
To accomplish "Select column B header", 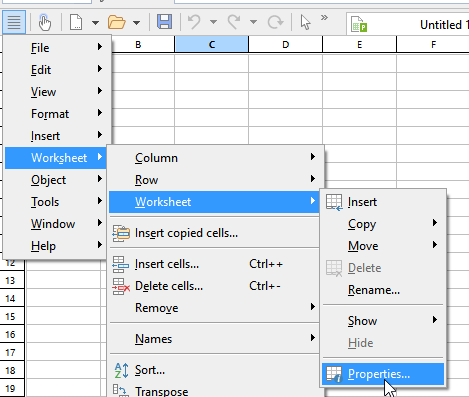I will tap(143, 44).
